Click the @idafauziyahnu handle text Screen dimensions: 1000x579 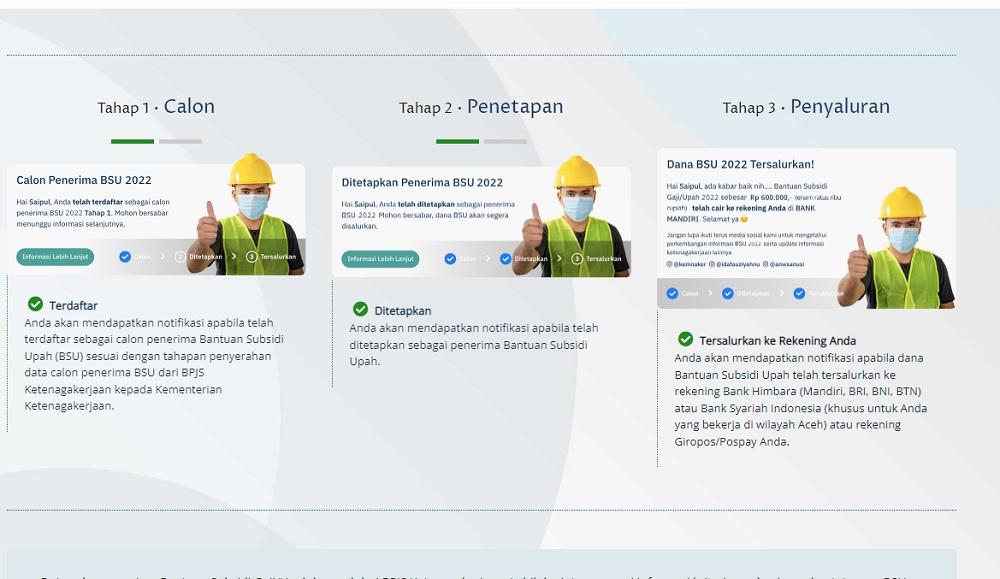coord(738,263)
